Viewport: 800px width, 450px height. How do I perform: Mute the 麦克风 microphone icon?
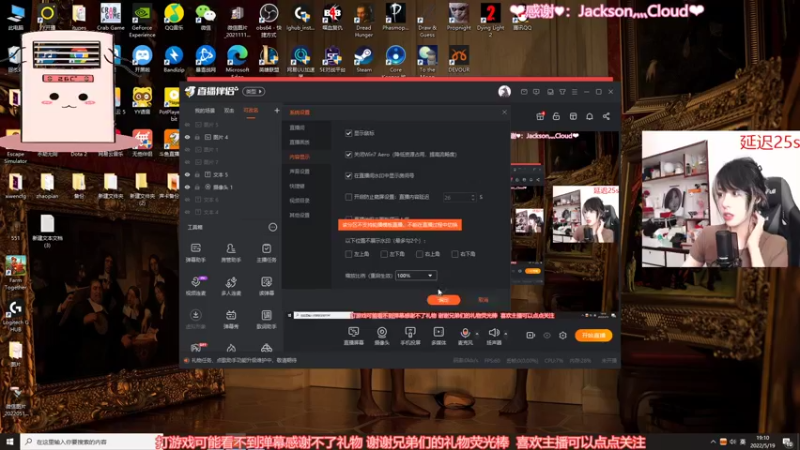point(465,333)
